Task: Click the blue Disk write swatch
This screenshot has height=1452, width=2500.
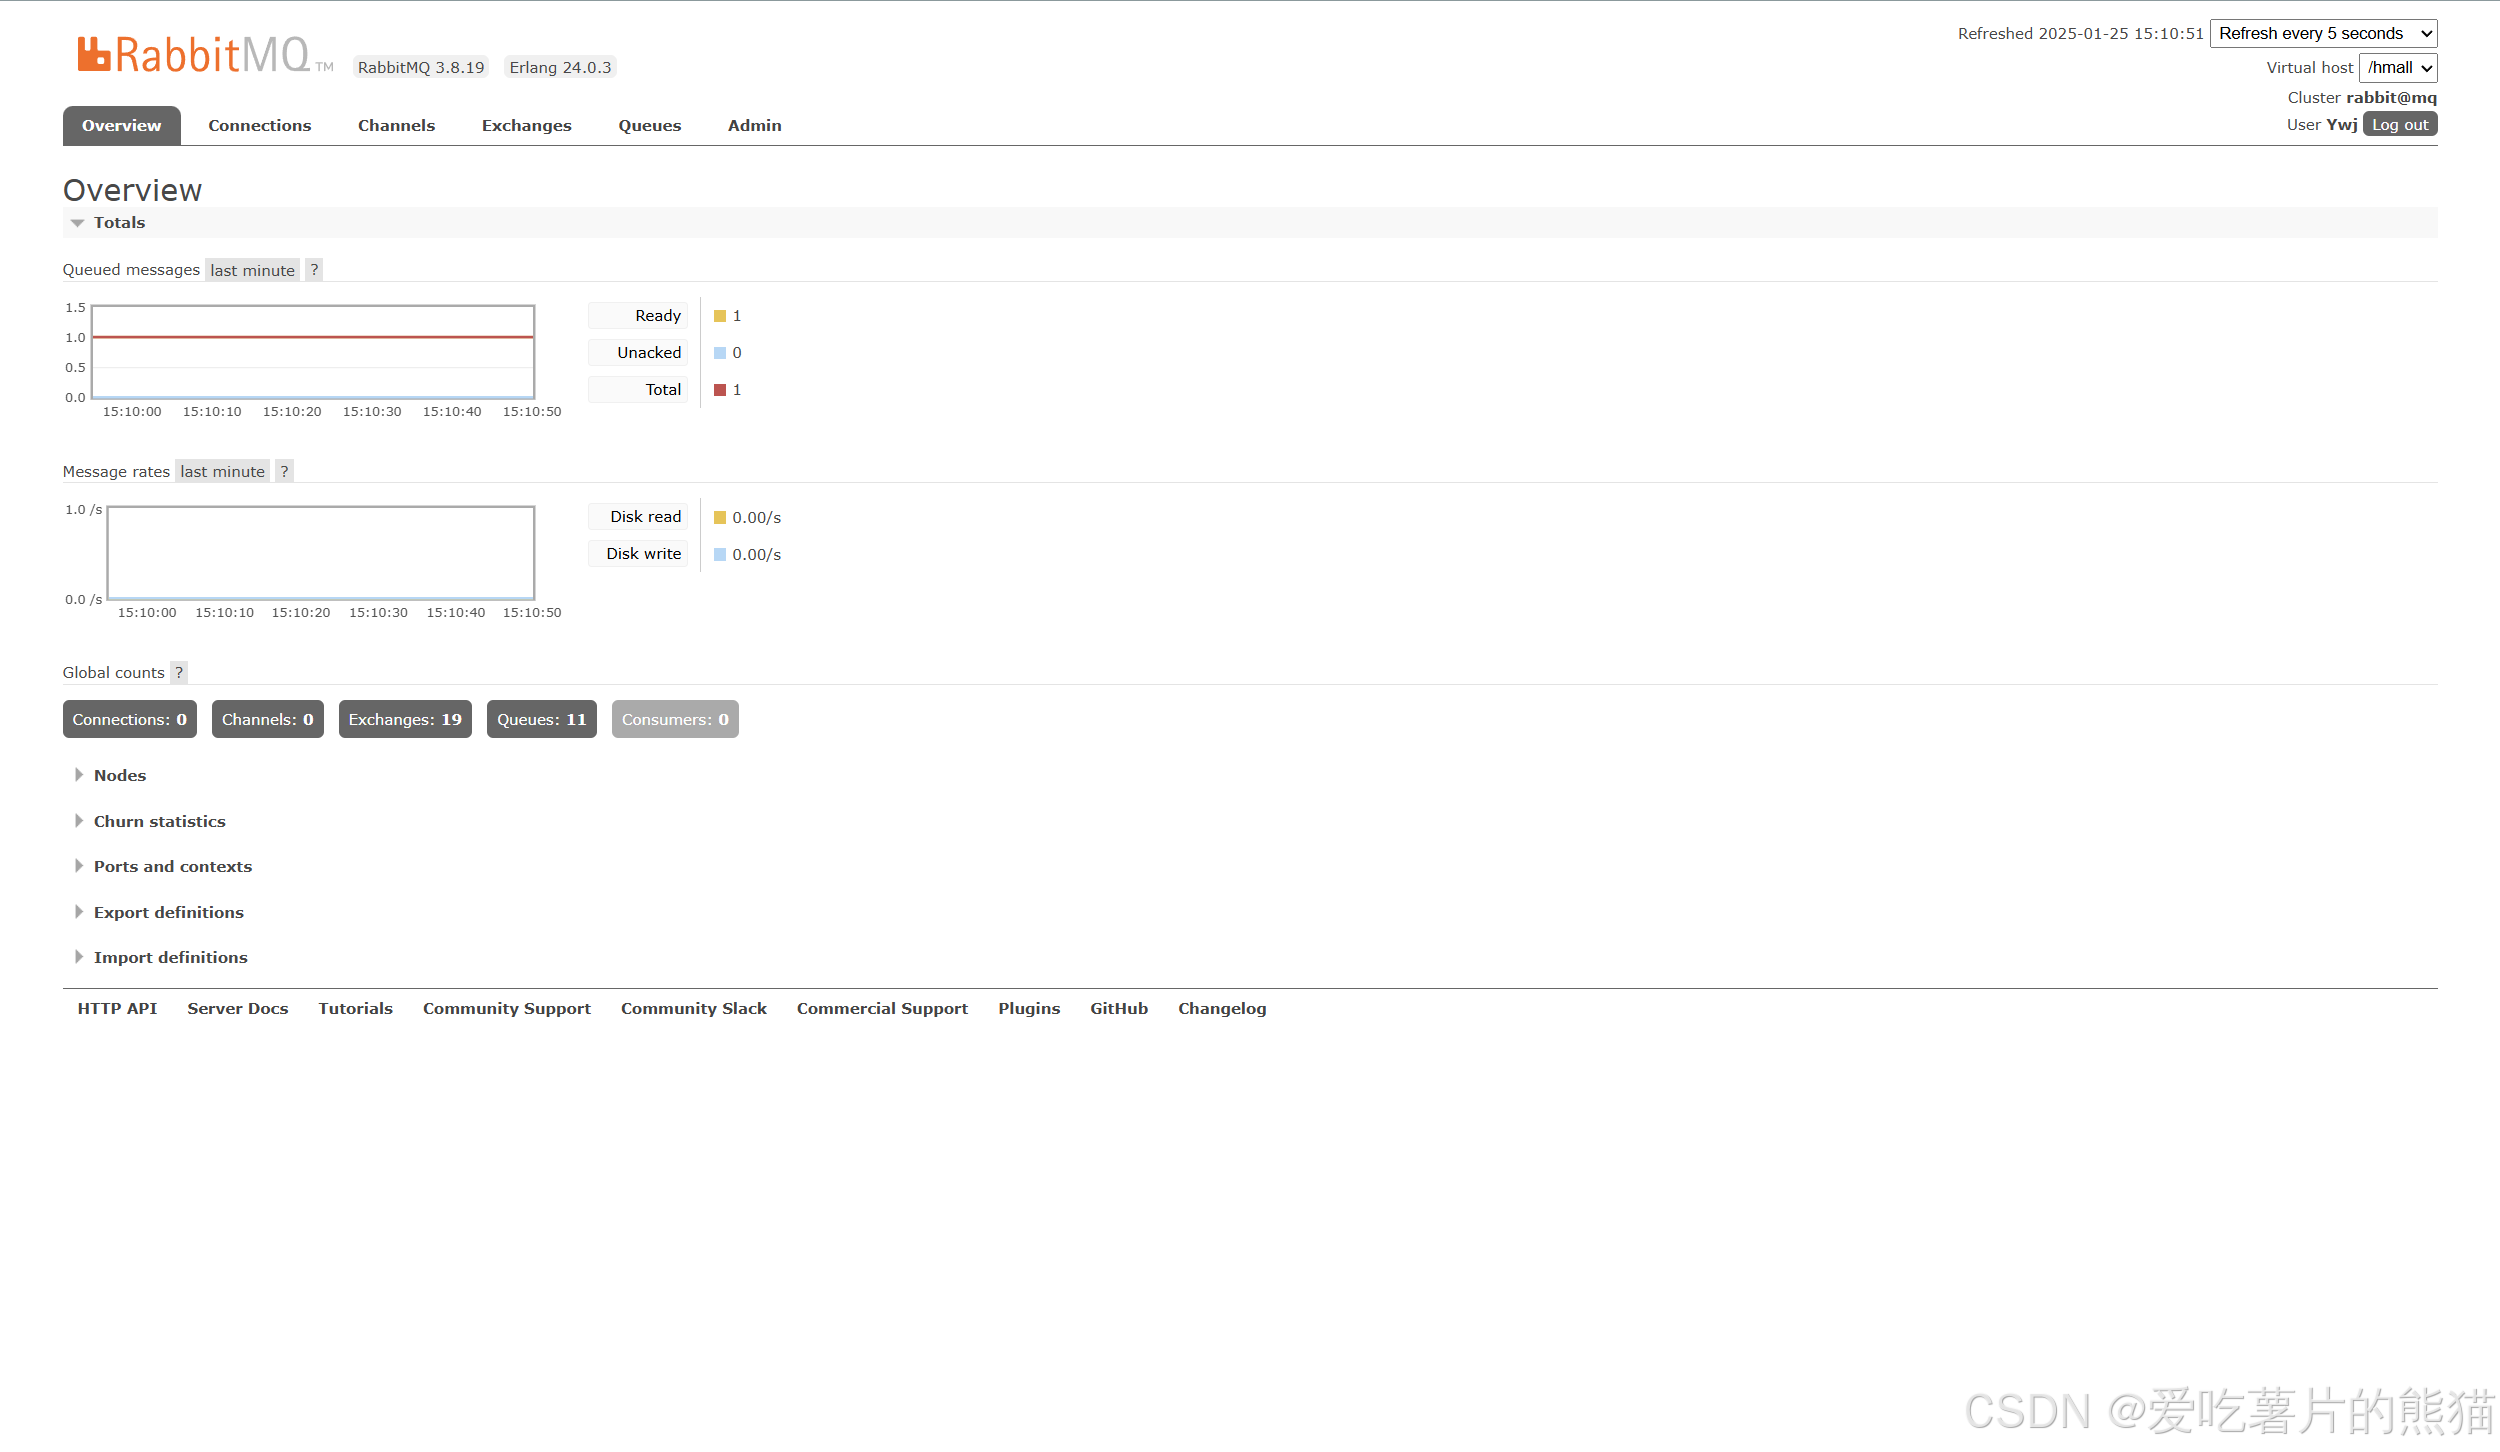Action: (719, 554)
